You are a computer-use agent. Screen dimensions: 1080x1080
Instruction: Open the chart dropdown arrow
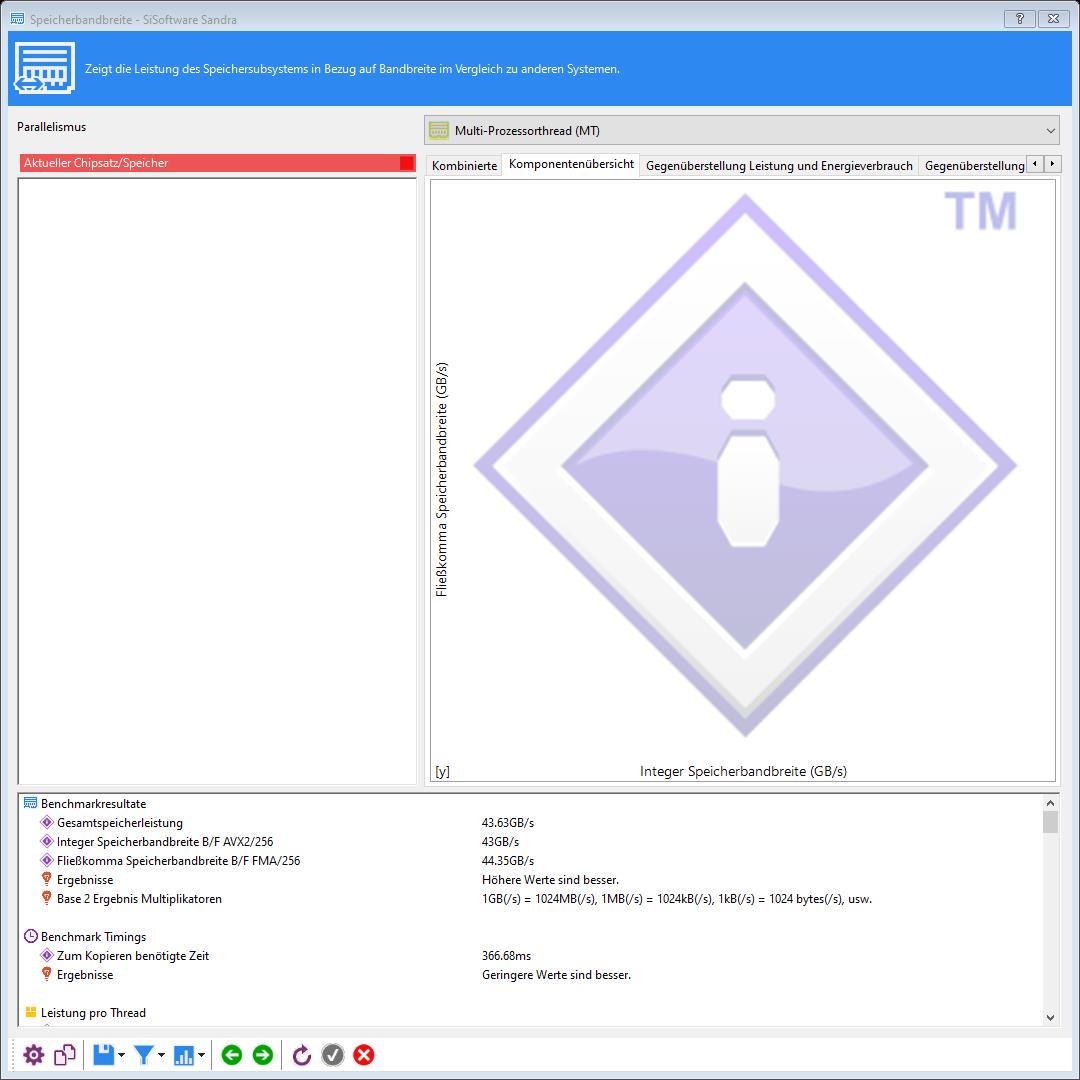click(202, 1055)
